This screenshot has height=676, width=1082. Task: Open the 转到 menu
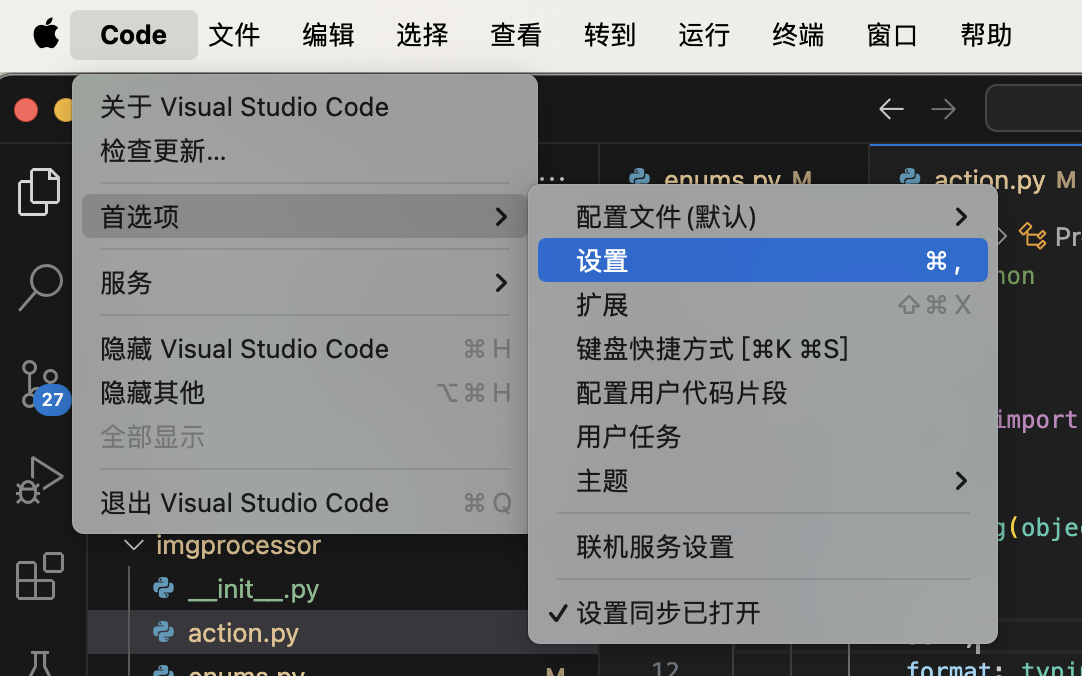pos(609,34)
